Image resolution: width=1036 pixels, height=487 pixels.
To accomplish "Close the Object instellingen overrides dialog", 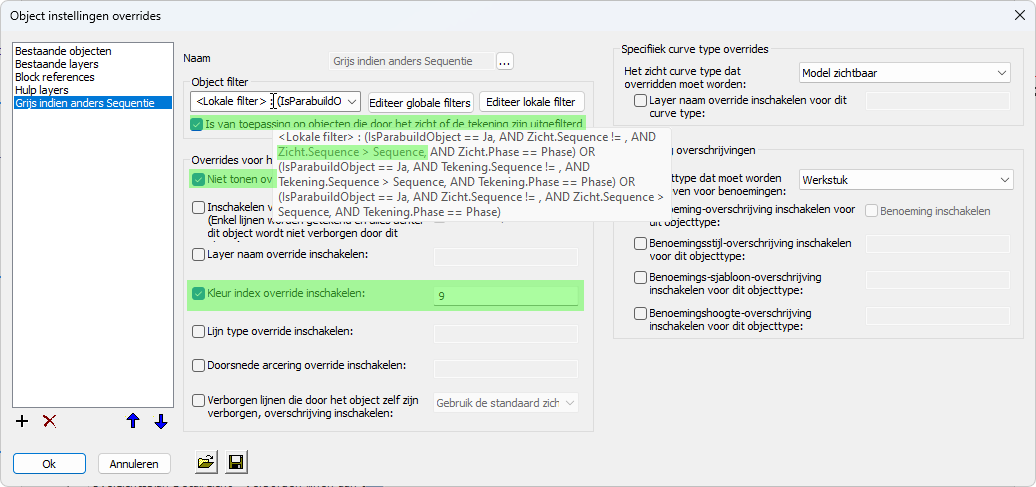I will [1017, 15].
